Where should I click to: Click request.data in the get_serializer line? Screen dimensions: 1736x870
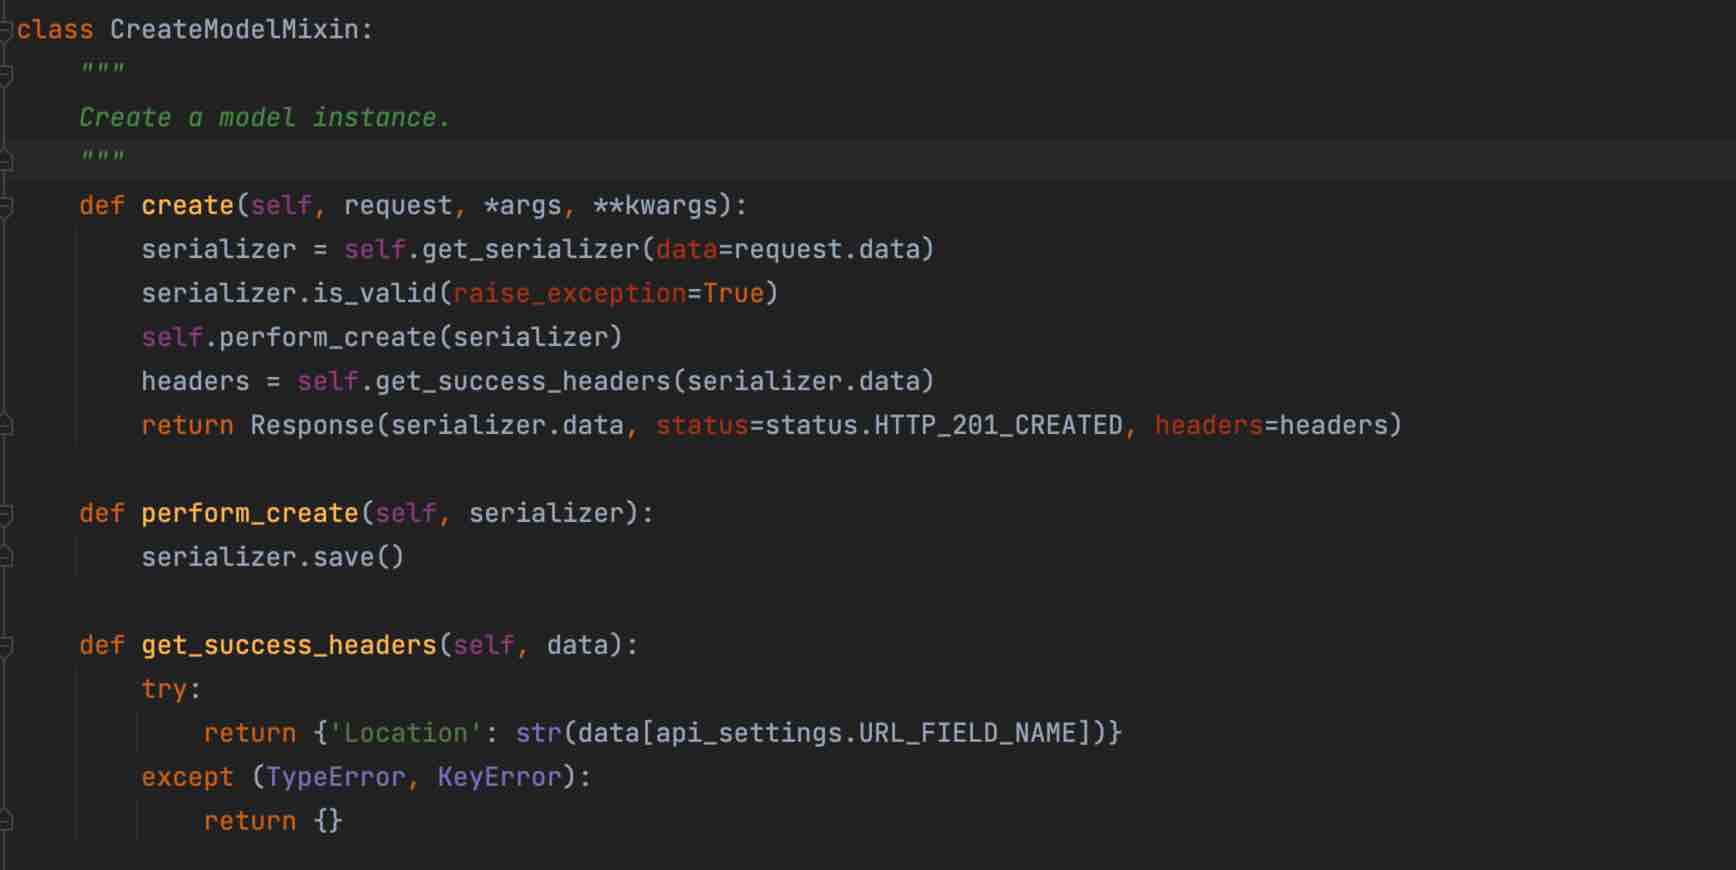826,250
